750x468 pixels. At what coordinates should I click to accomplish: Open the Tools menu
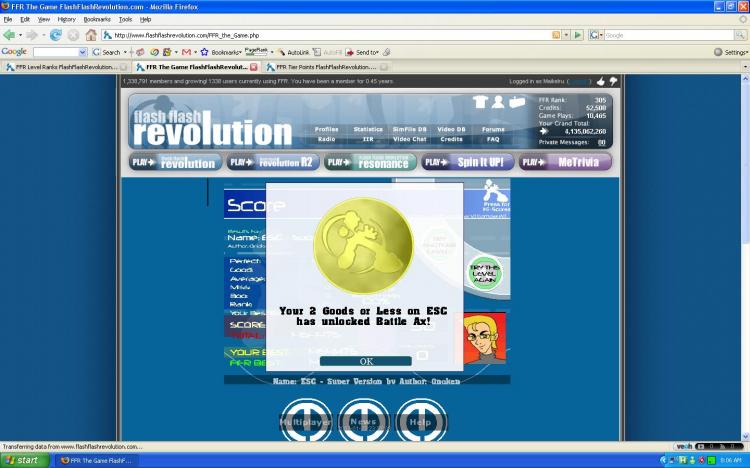(125, 20)
